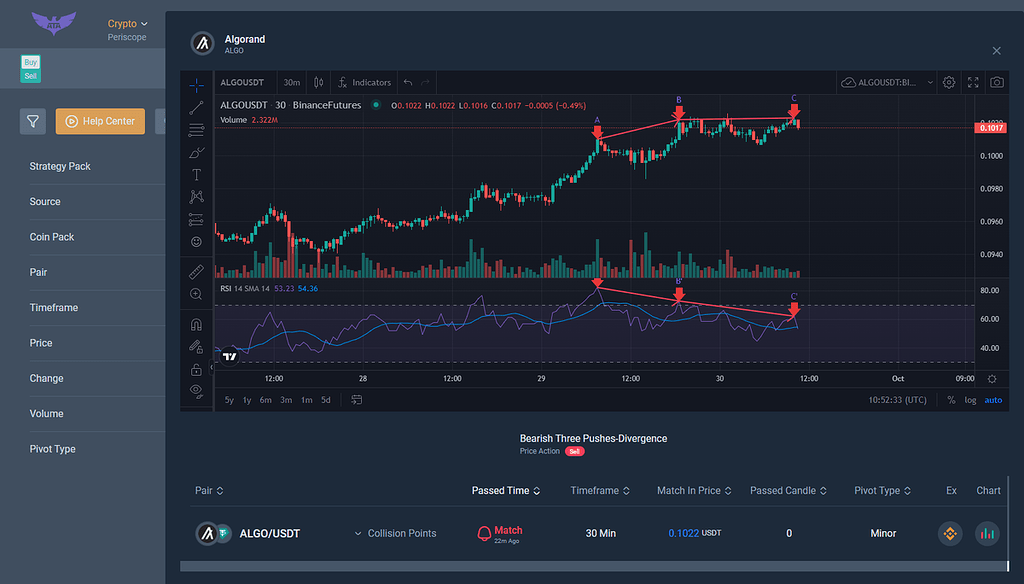Open chart settings via the gear icon
Image resolution: width=1024 pixels, height=584 pixels.
pyautogui.click(x=948, y=82)
